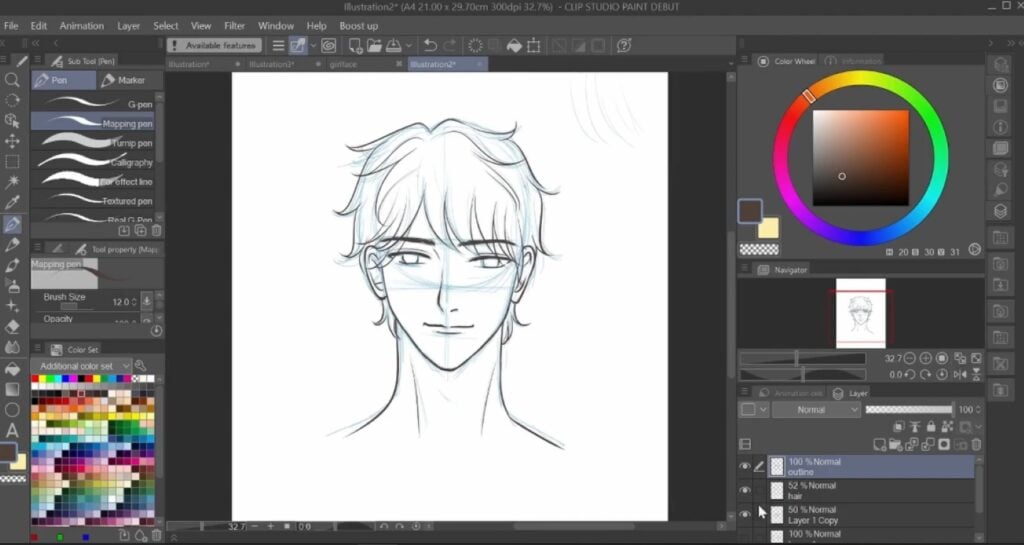Open the dropdown arrow next to Save icon
1024x545 pixels.
pos(409,45)
